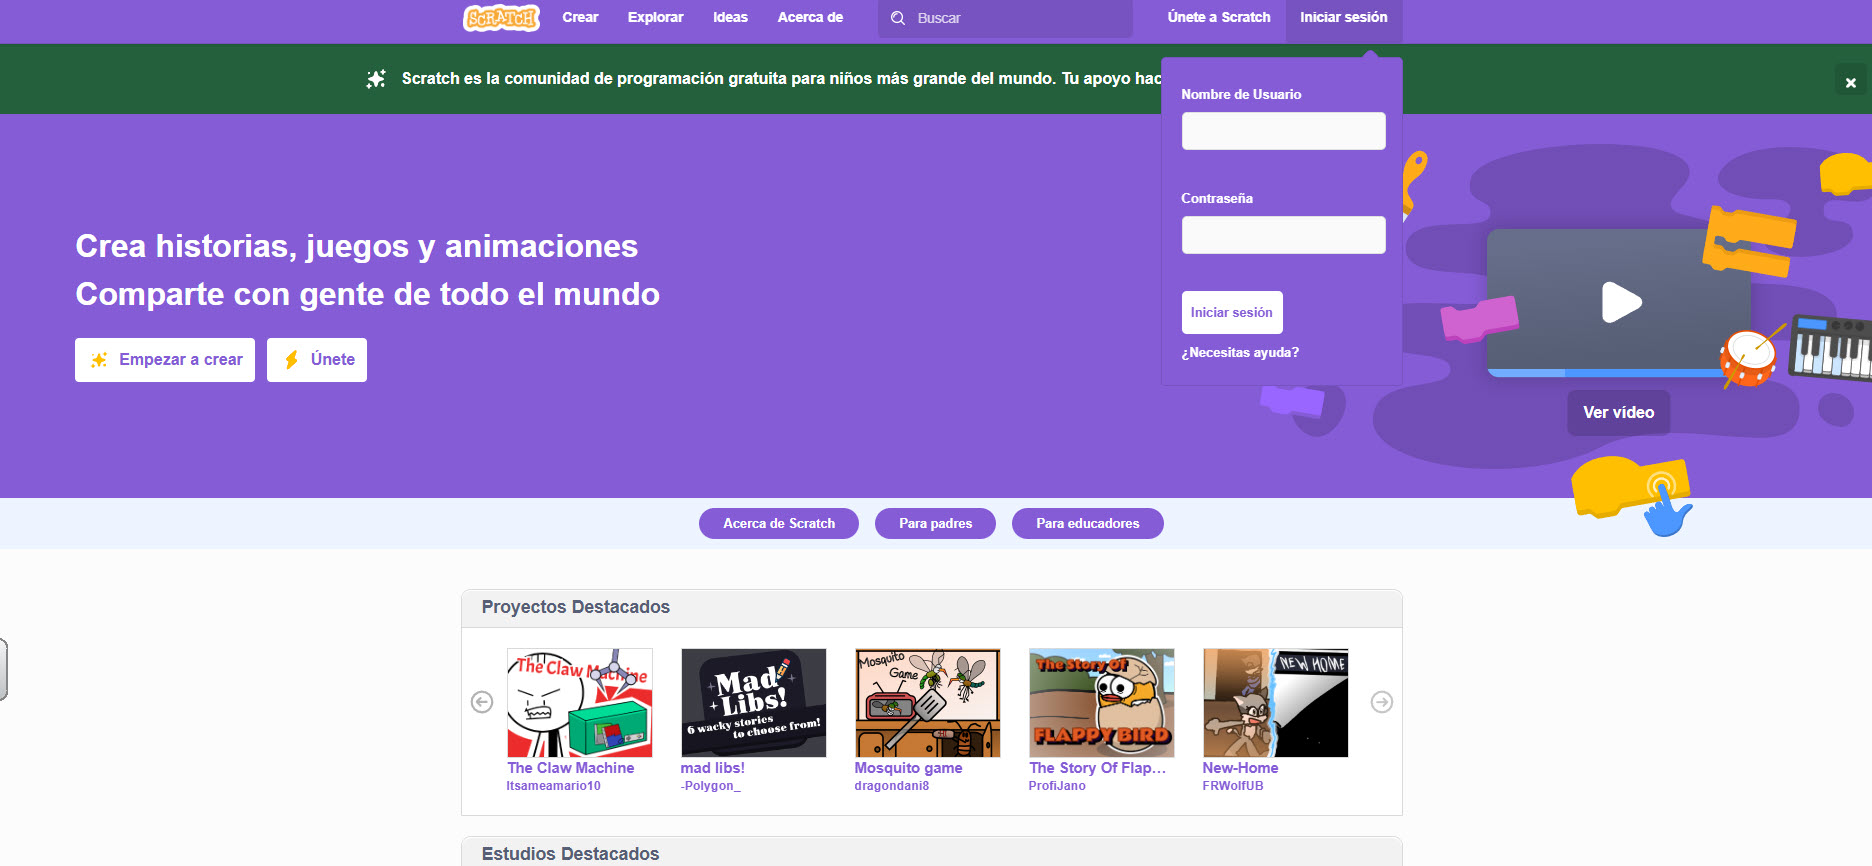Image resolution: width=1872 pixels, height=866 pixels.
Task: Go to next featured projects
Action: [x=1382, y=702]
